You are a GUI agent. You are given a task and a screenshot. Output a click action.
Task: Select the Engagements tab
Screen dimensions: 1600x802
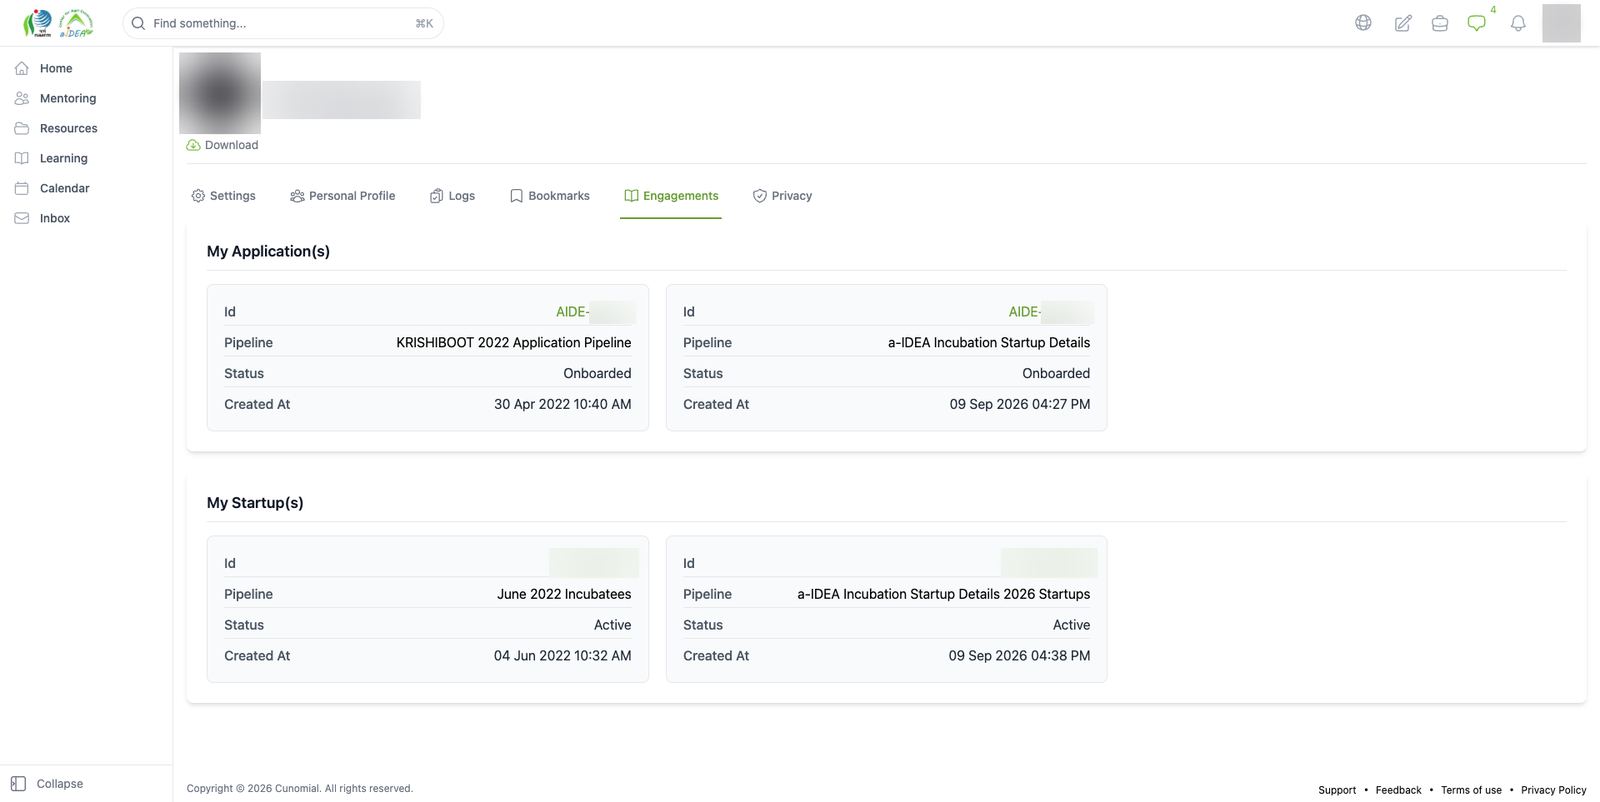[x=671, y=196]
